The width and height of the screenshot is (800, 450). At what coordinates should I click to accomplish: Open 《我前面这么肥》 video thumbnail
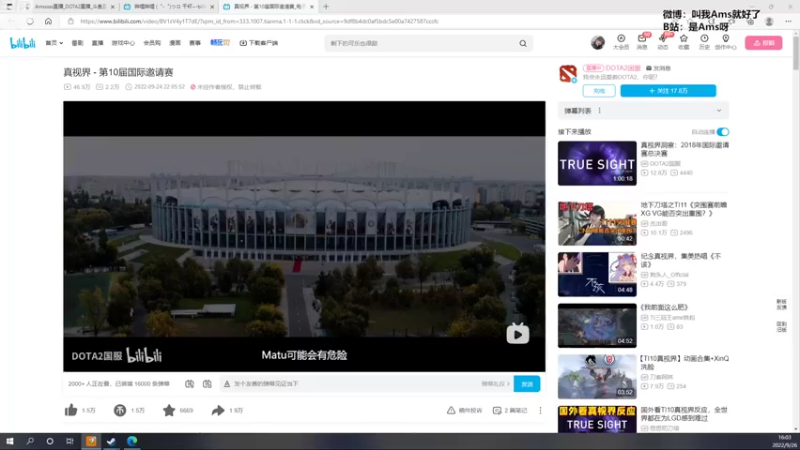click(x=597, y=326)
